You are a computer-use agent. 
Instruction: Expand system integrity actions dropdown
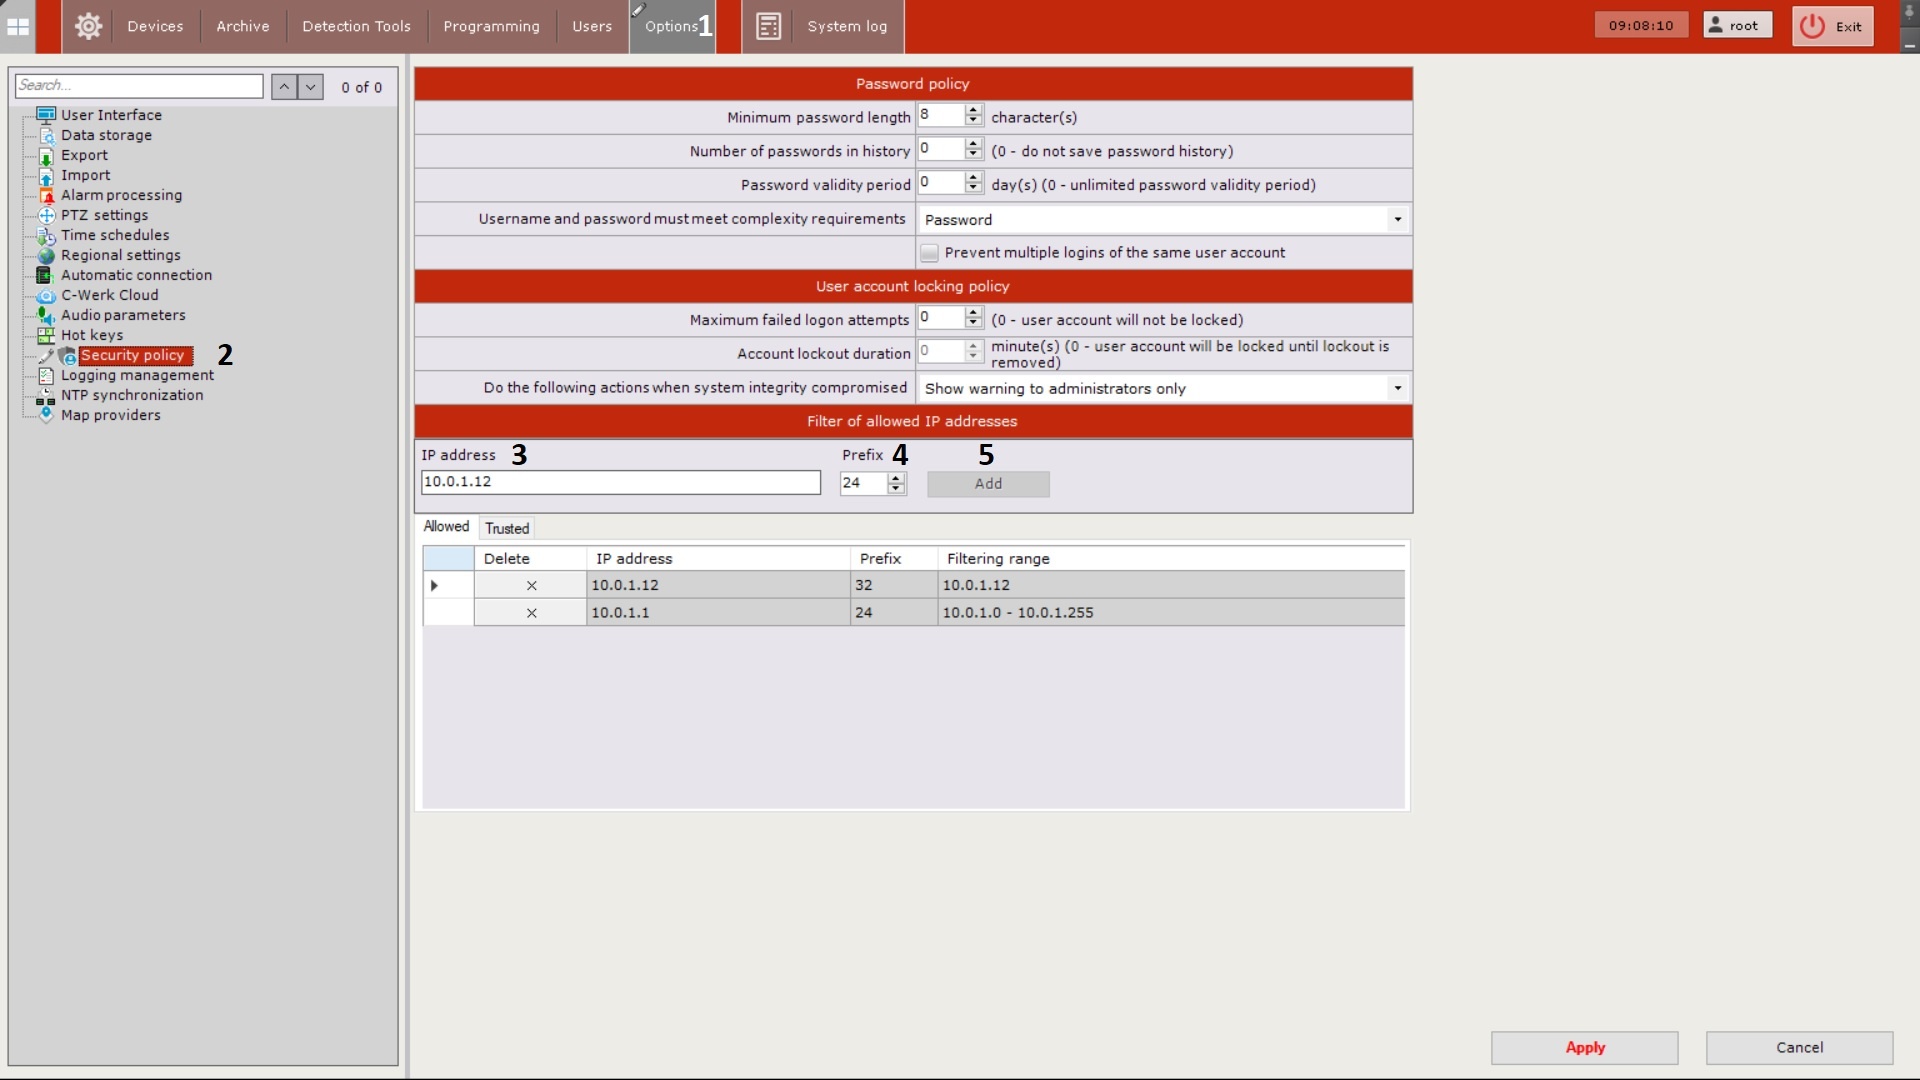coord(1397,388)
